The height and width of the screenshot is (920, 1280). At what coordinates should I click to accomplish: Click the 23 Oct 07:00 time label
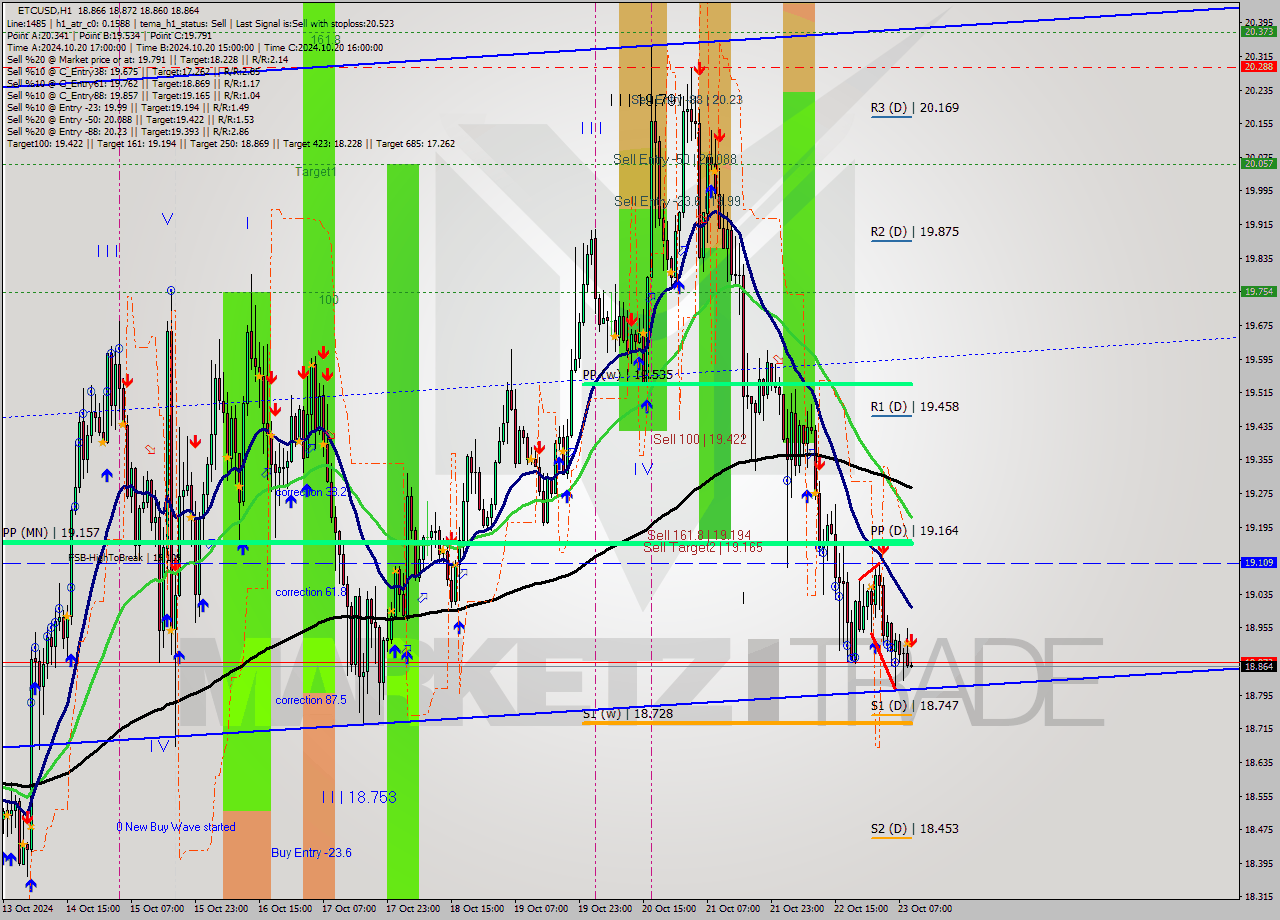pyautogui.click(x=926, y=909)
